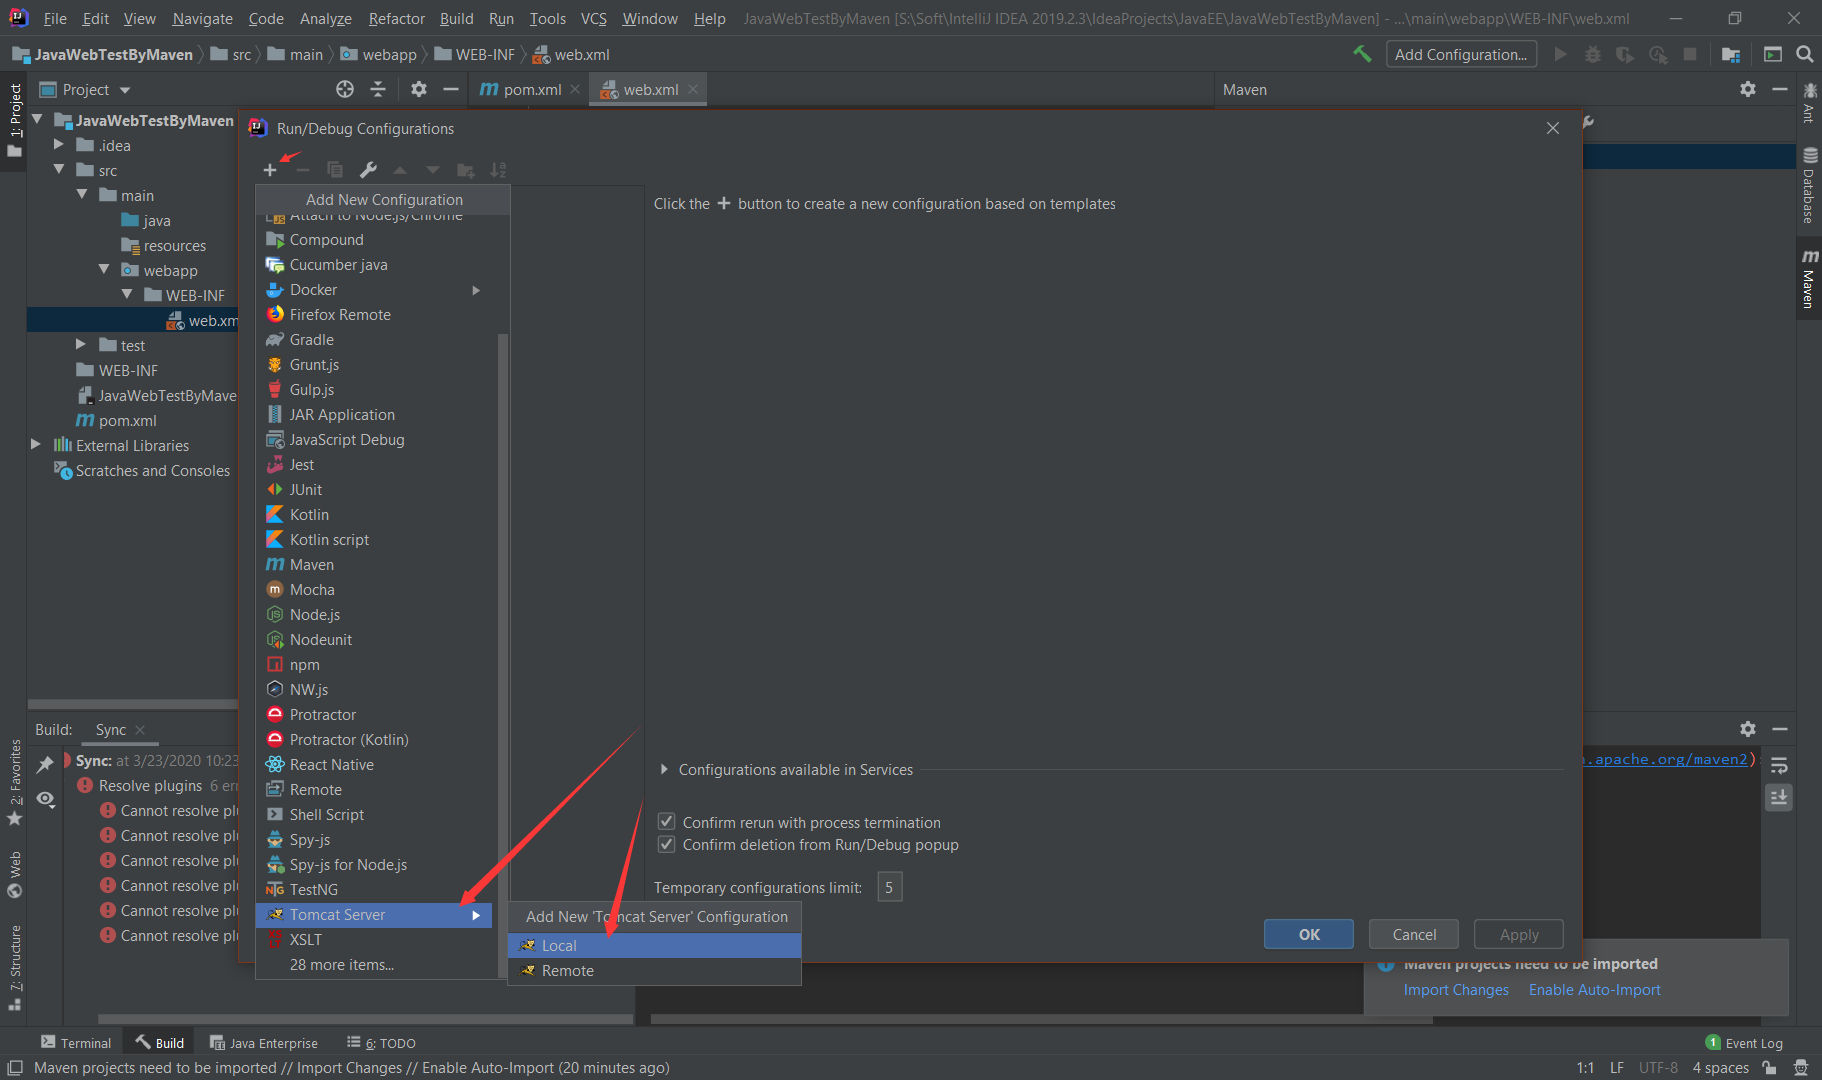The height and width of the screenshot is (1080, 1822).
Task: Collapse the src folder
Action: (x=59, y=170)
